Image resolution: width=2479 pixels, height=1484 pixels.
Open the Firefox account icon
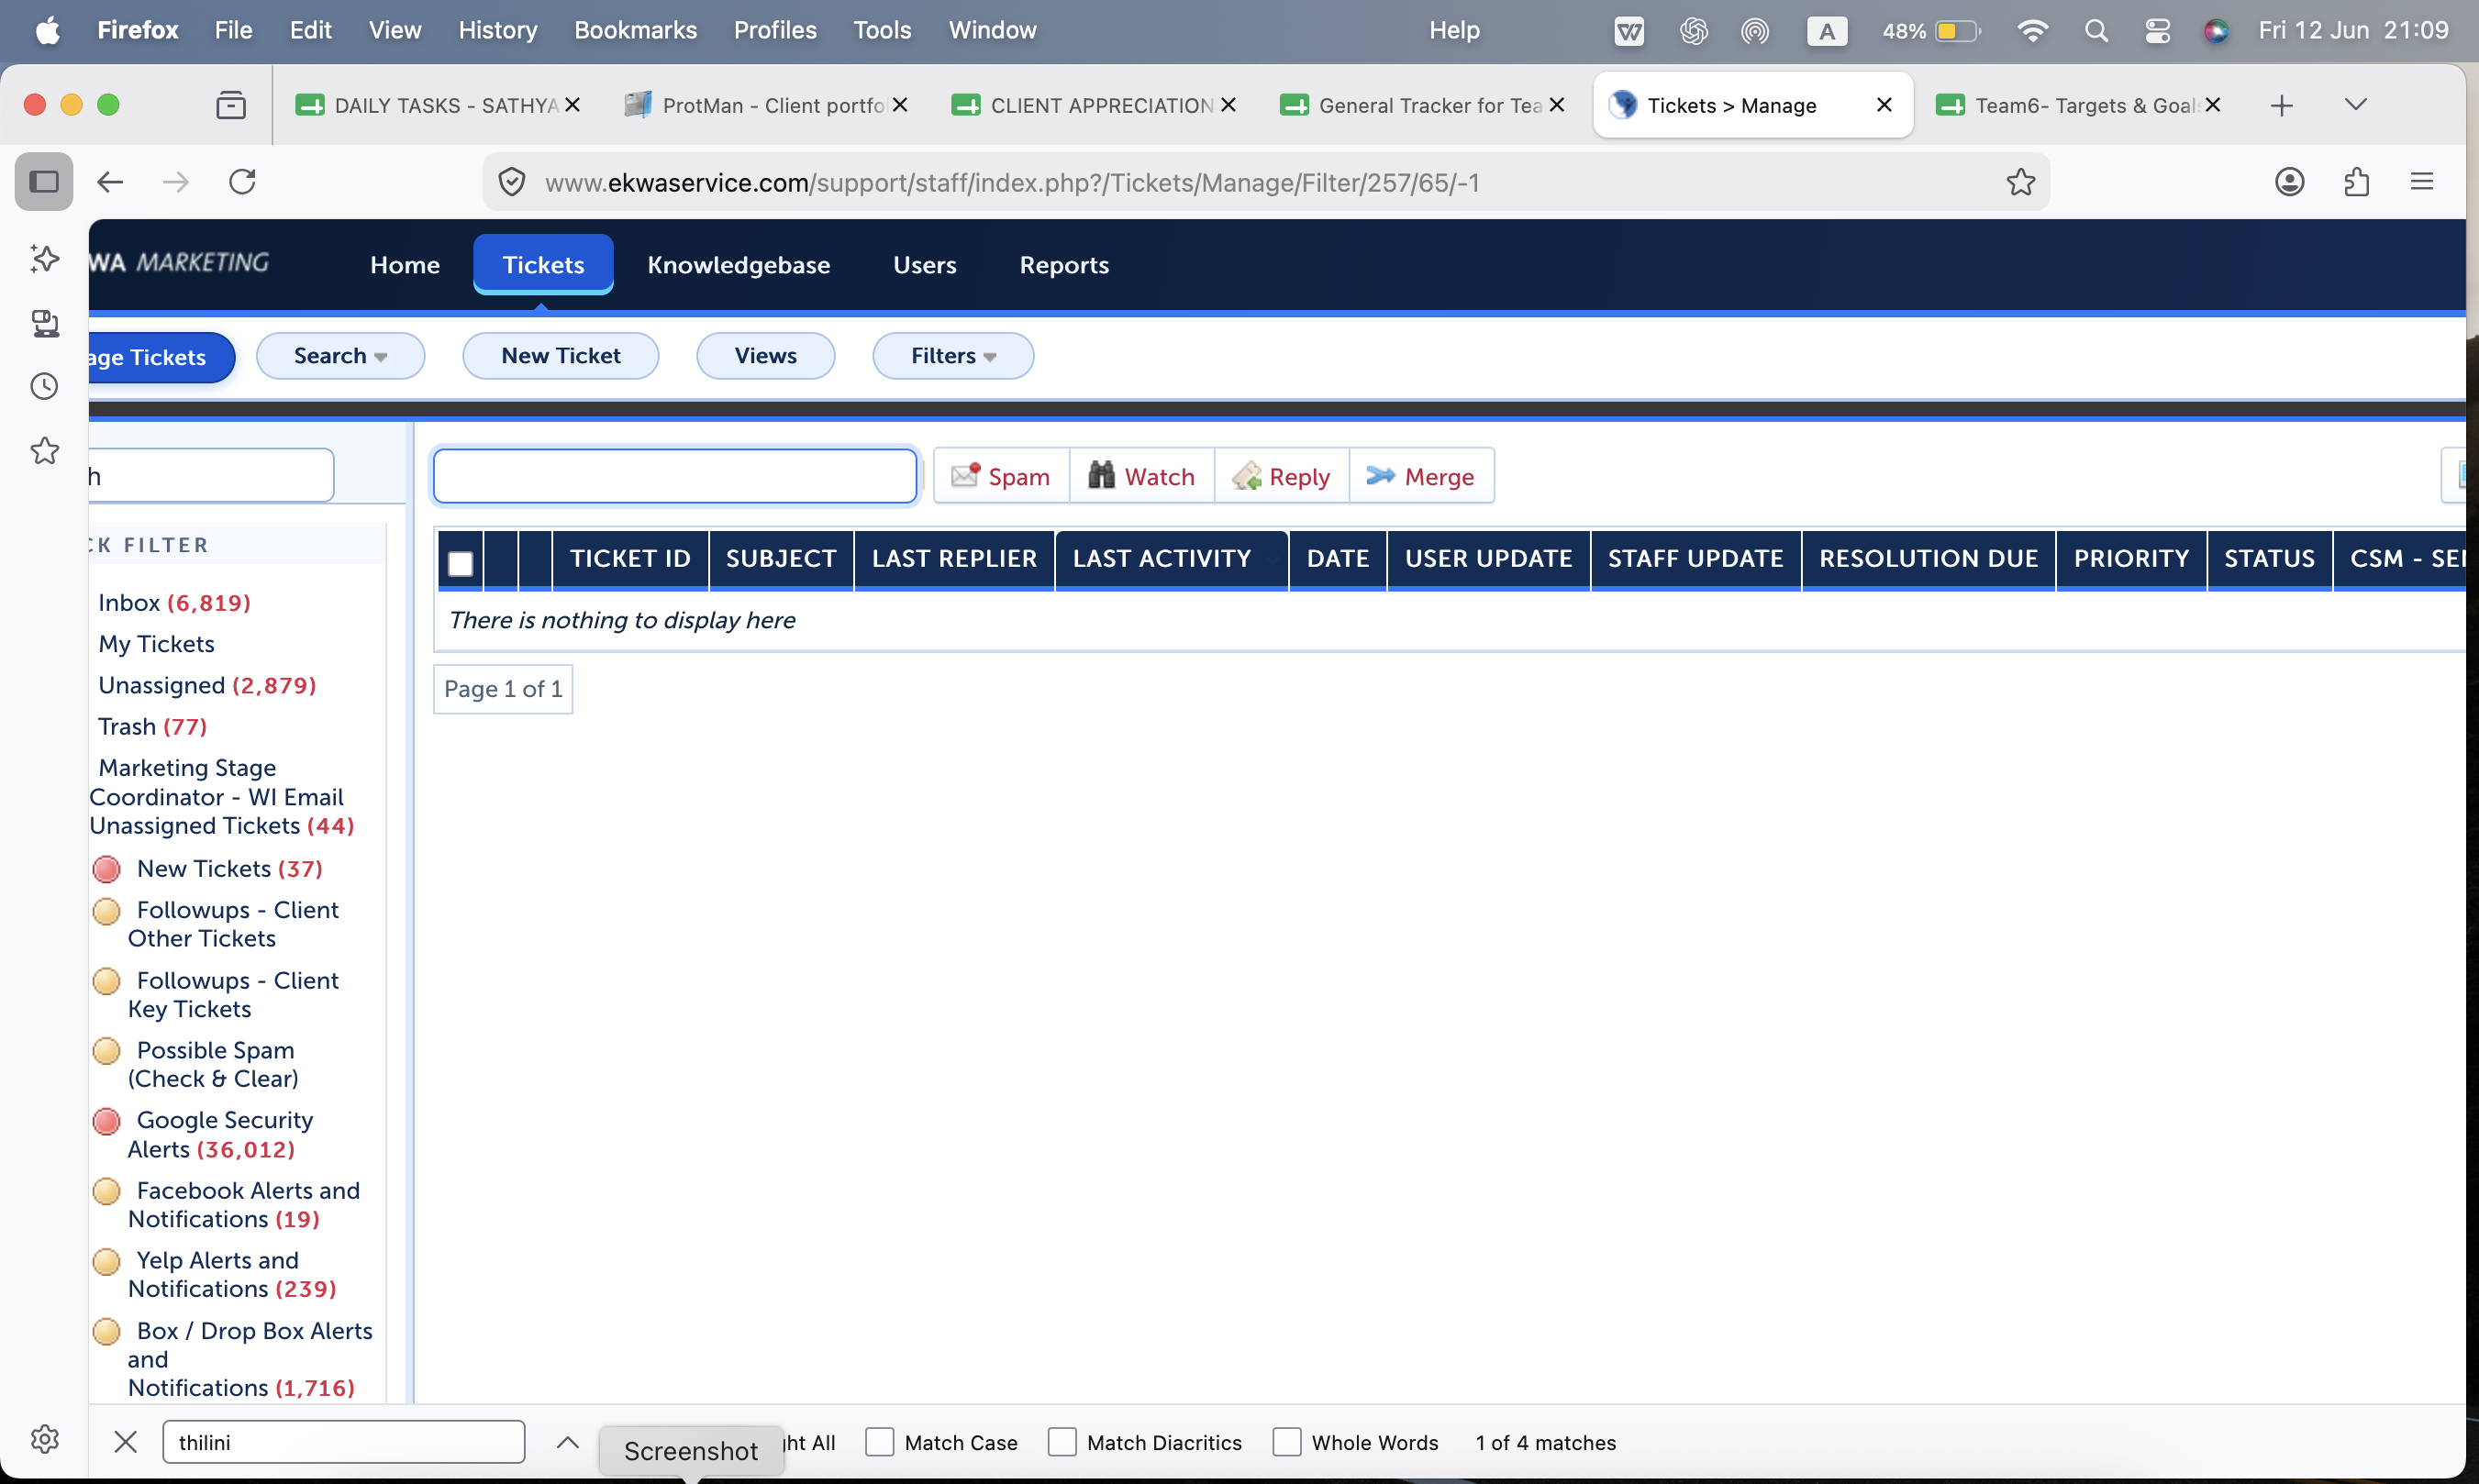[x=2289, y=182]
